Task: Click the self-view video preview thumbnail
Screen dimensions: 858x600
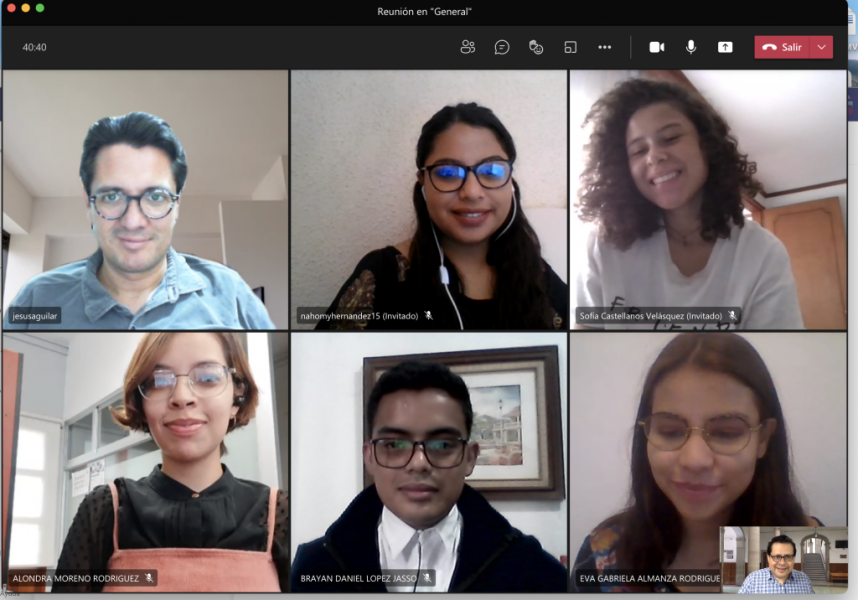Action: point(783,560)
